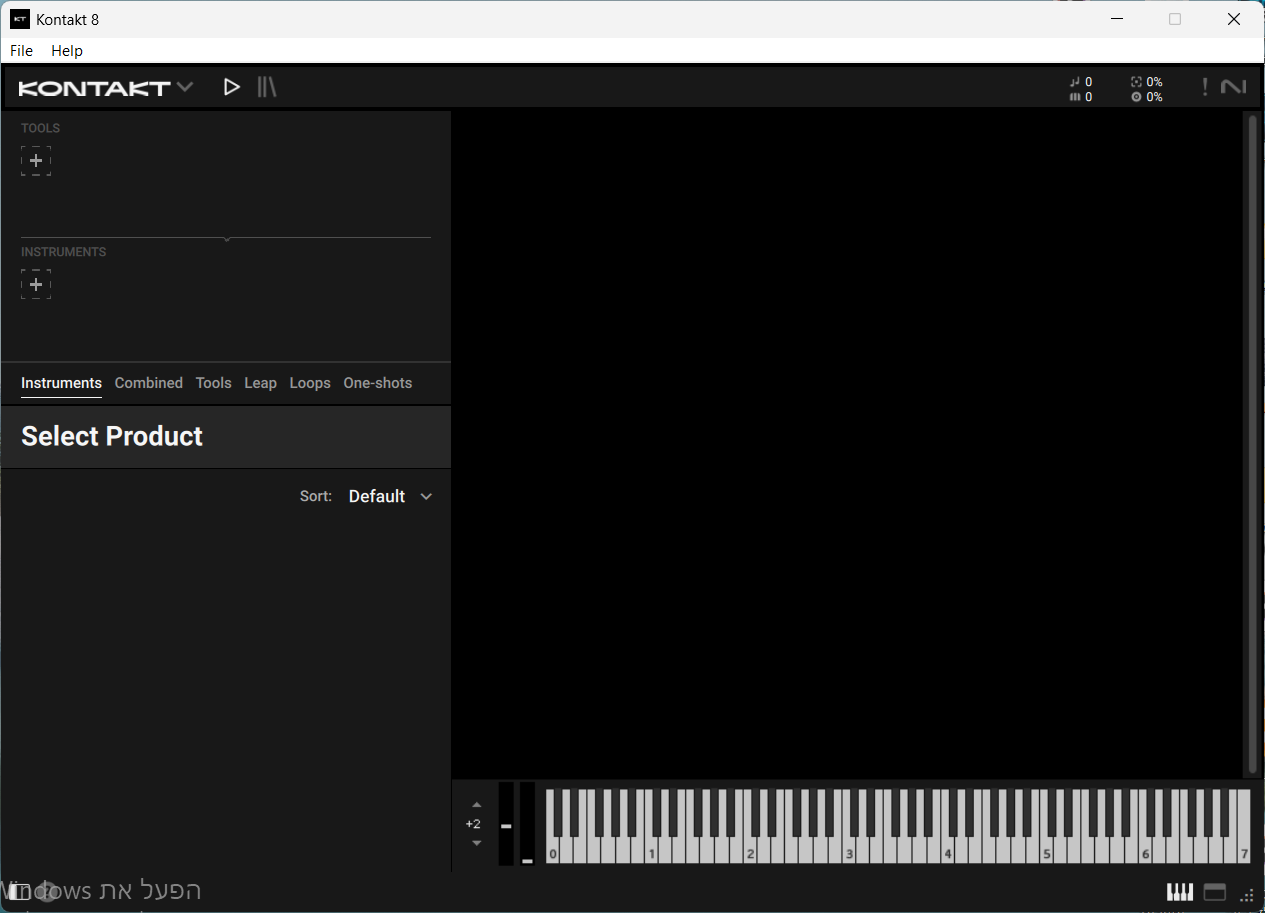Collapse the Tools section divider arrow
The width and height of the screenshot is (1265, 913).
click(227, 239)
